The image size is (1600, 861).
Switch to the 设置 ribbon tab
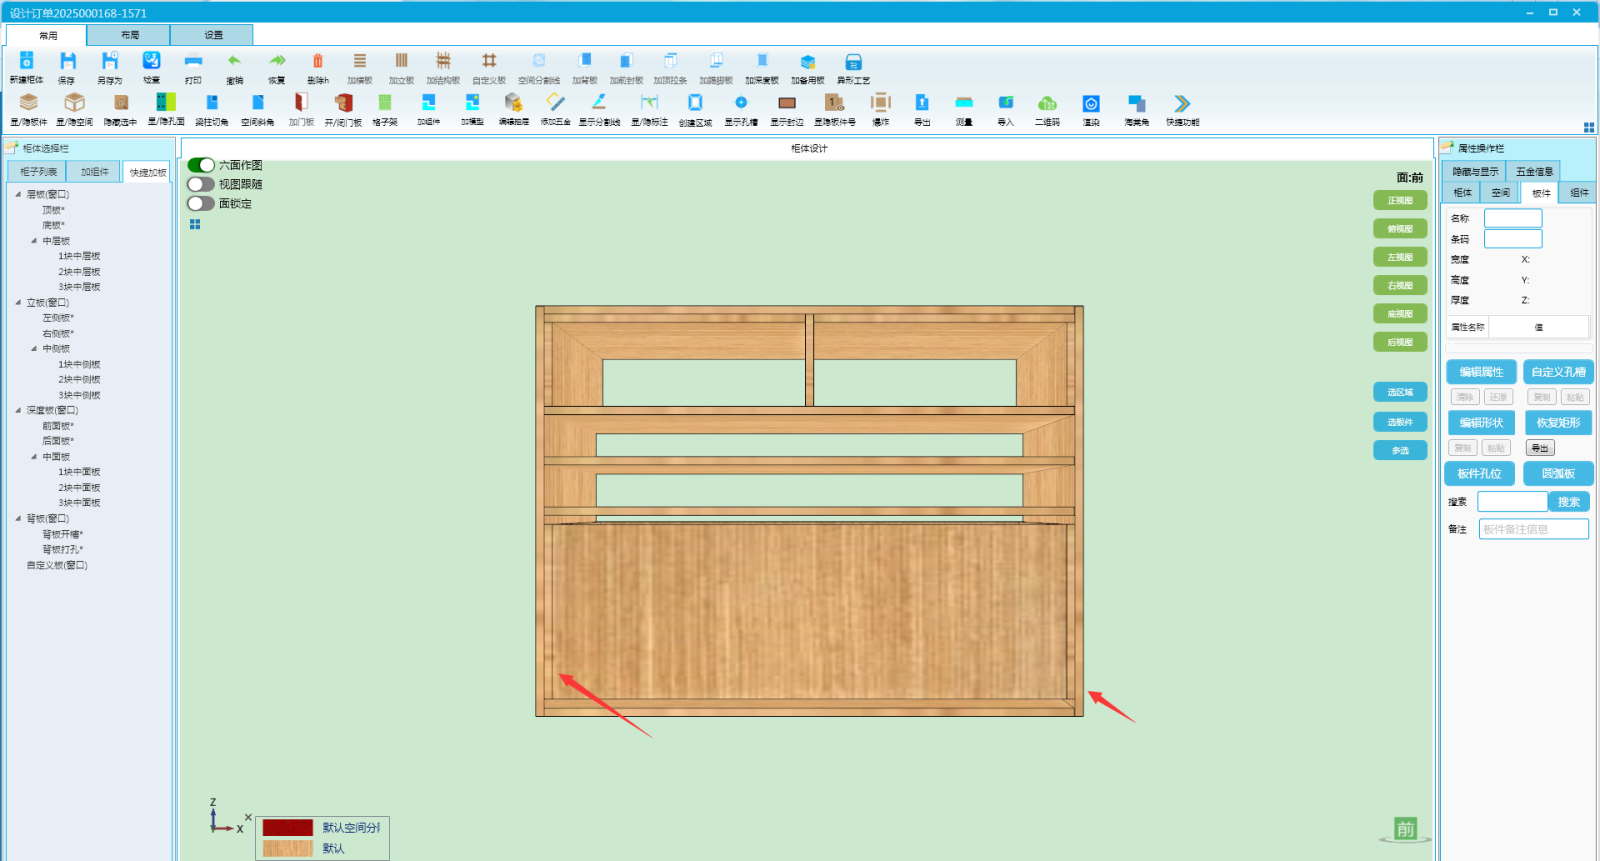(213, 35)
